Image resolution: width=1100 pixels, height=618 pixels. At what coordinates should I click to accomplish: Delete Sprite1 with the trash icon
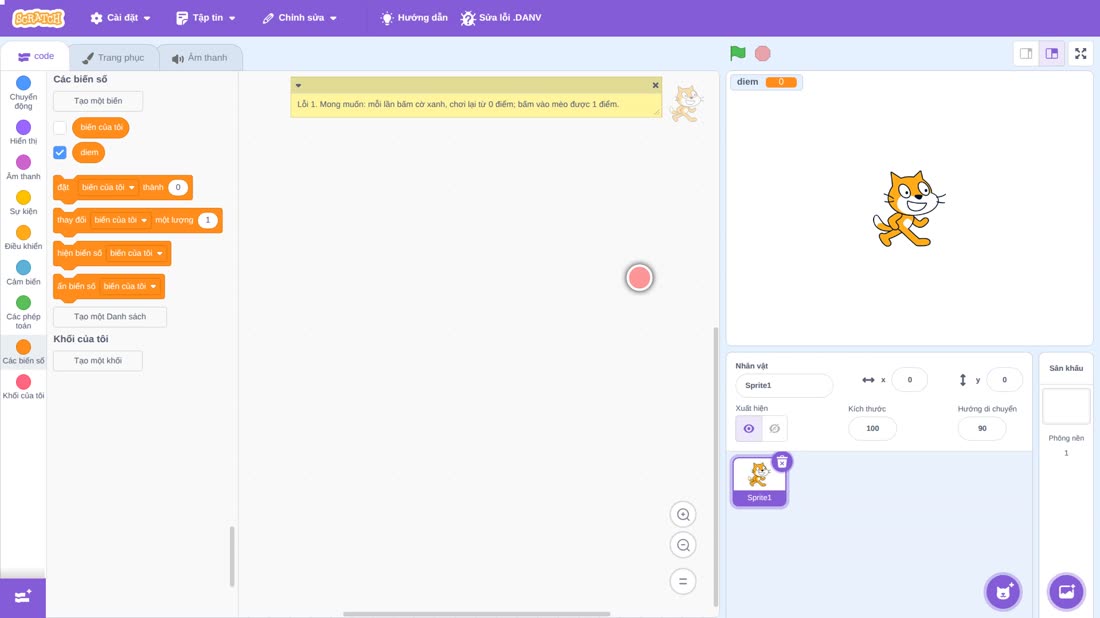pos(782,462)
